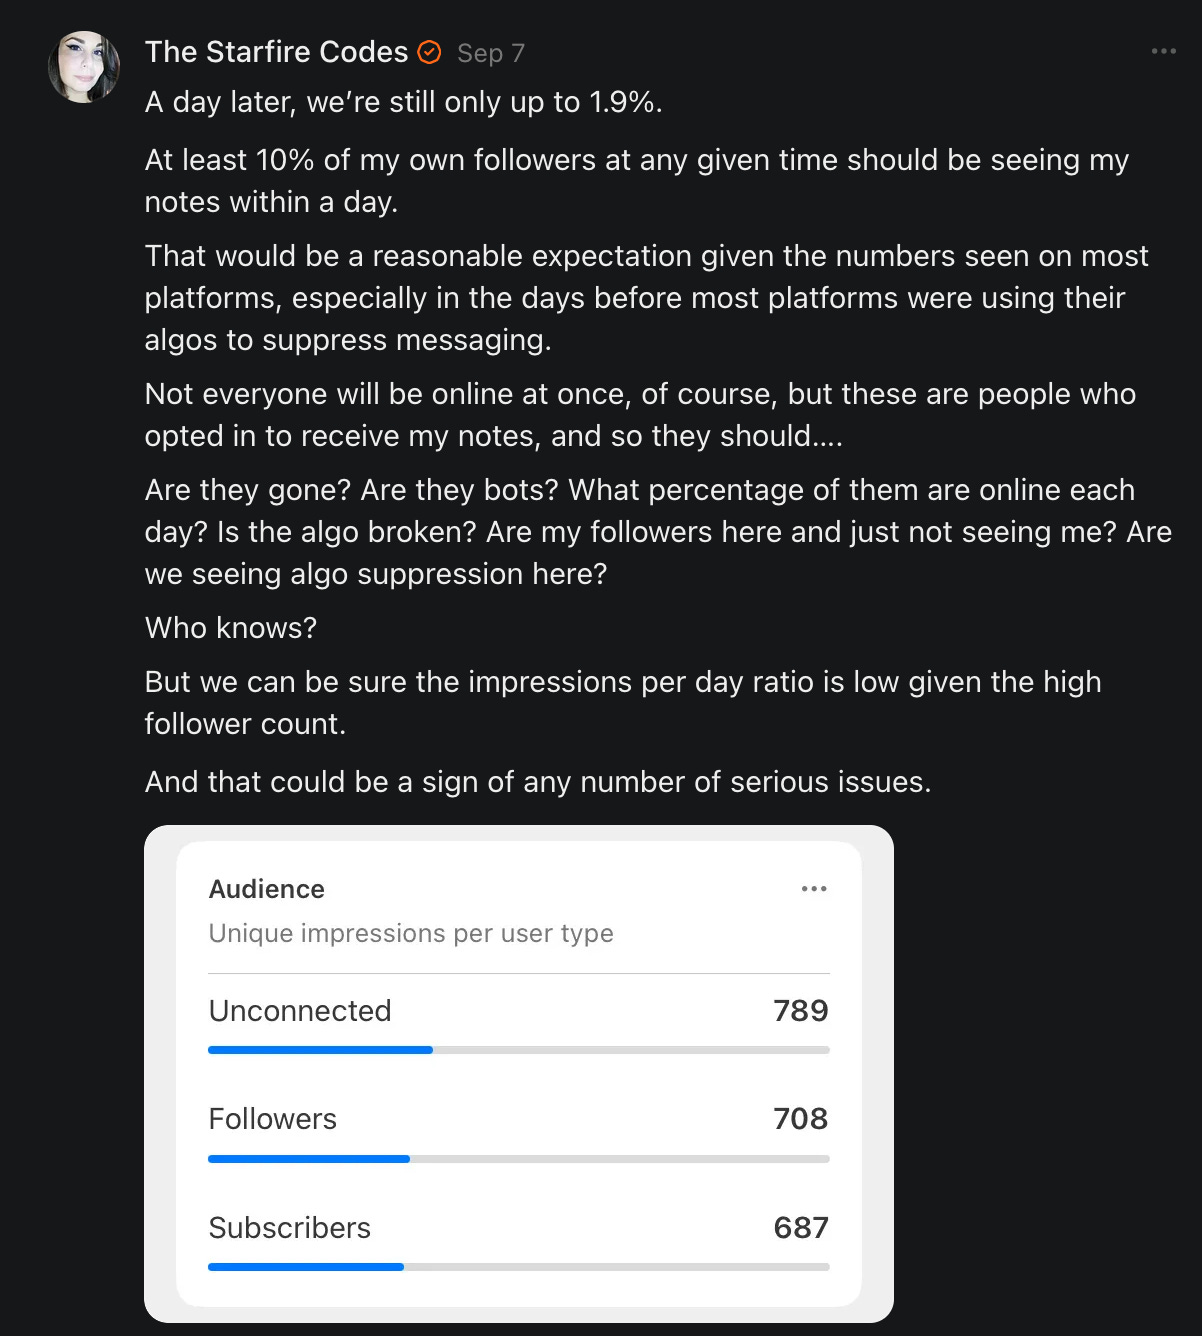Open the Audience card's three-dot menu
The width and height of the screenshot is (1202, 1336).
tap(814, 889)
